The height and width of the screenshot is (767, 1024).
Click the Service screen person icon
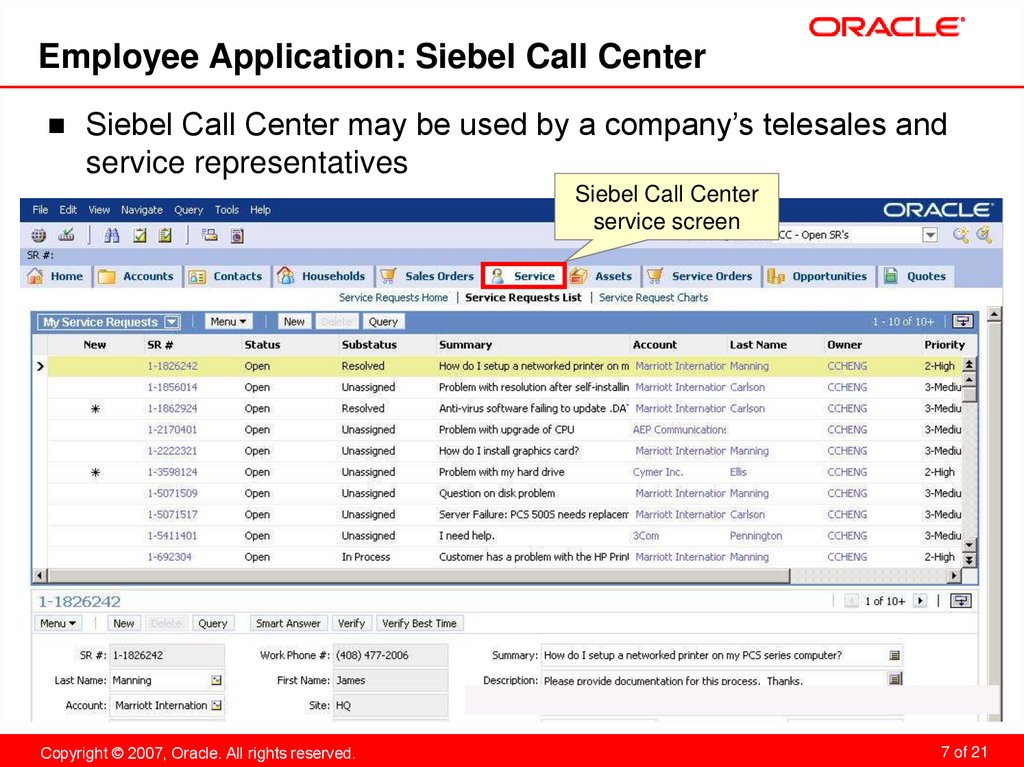[499, 275]
